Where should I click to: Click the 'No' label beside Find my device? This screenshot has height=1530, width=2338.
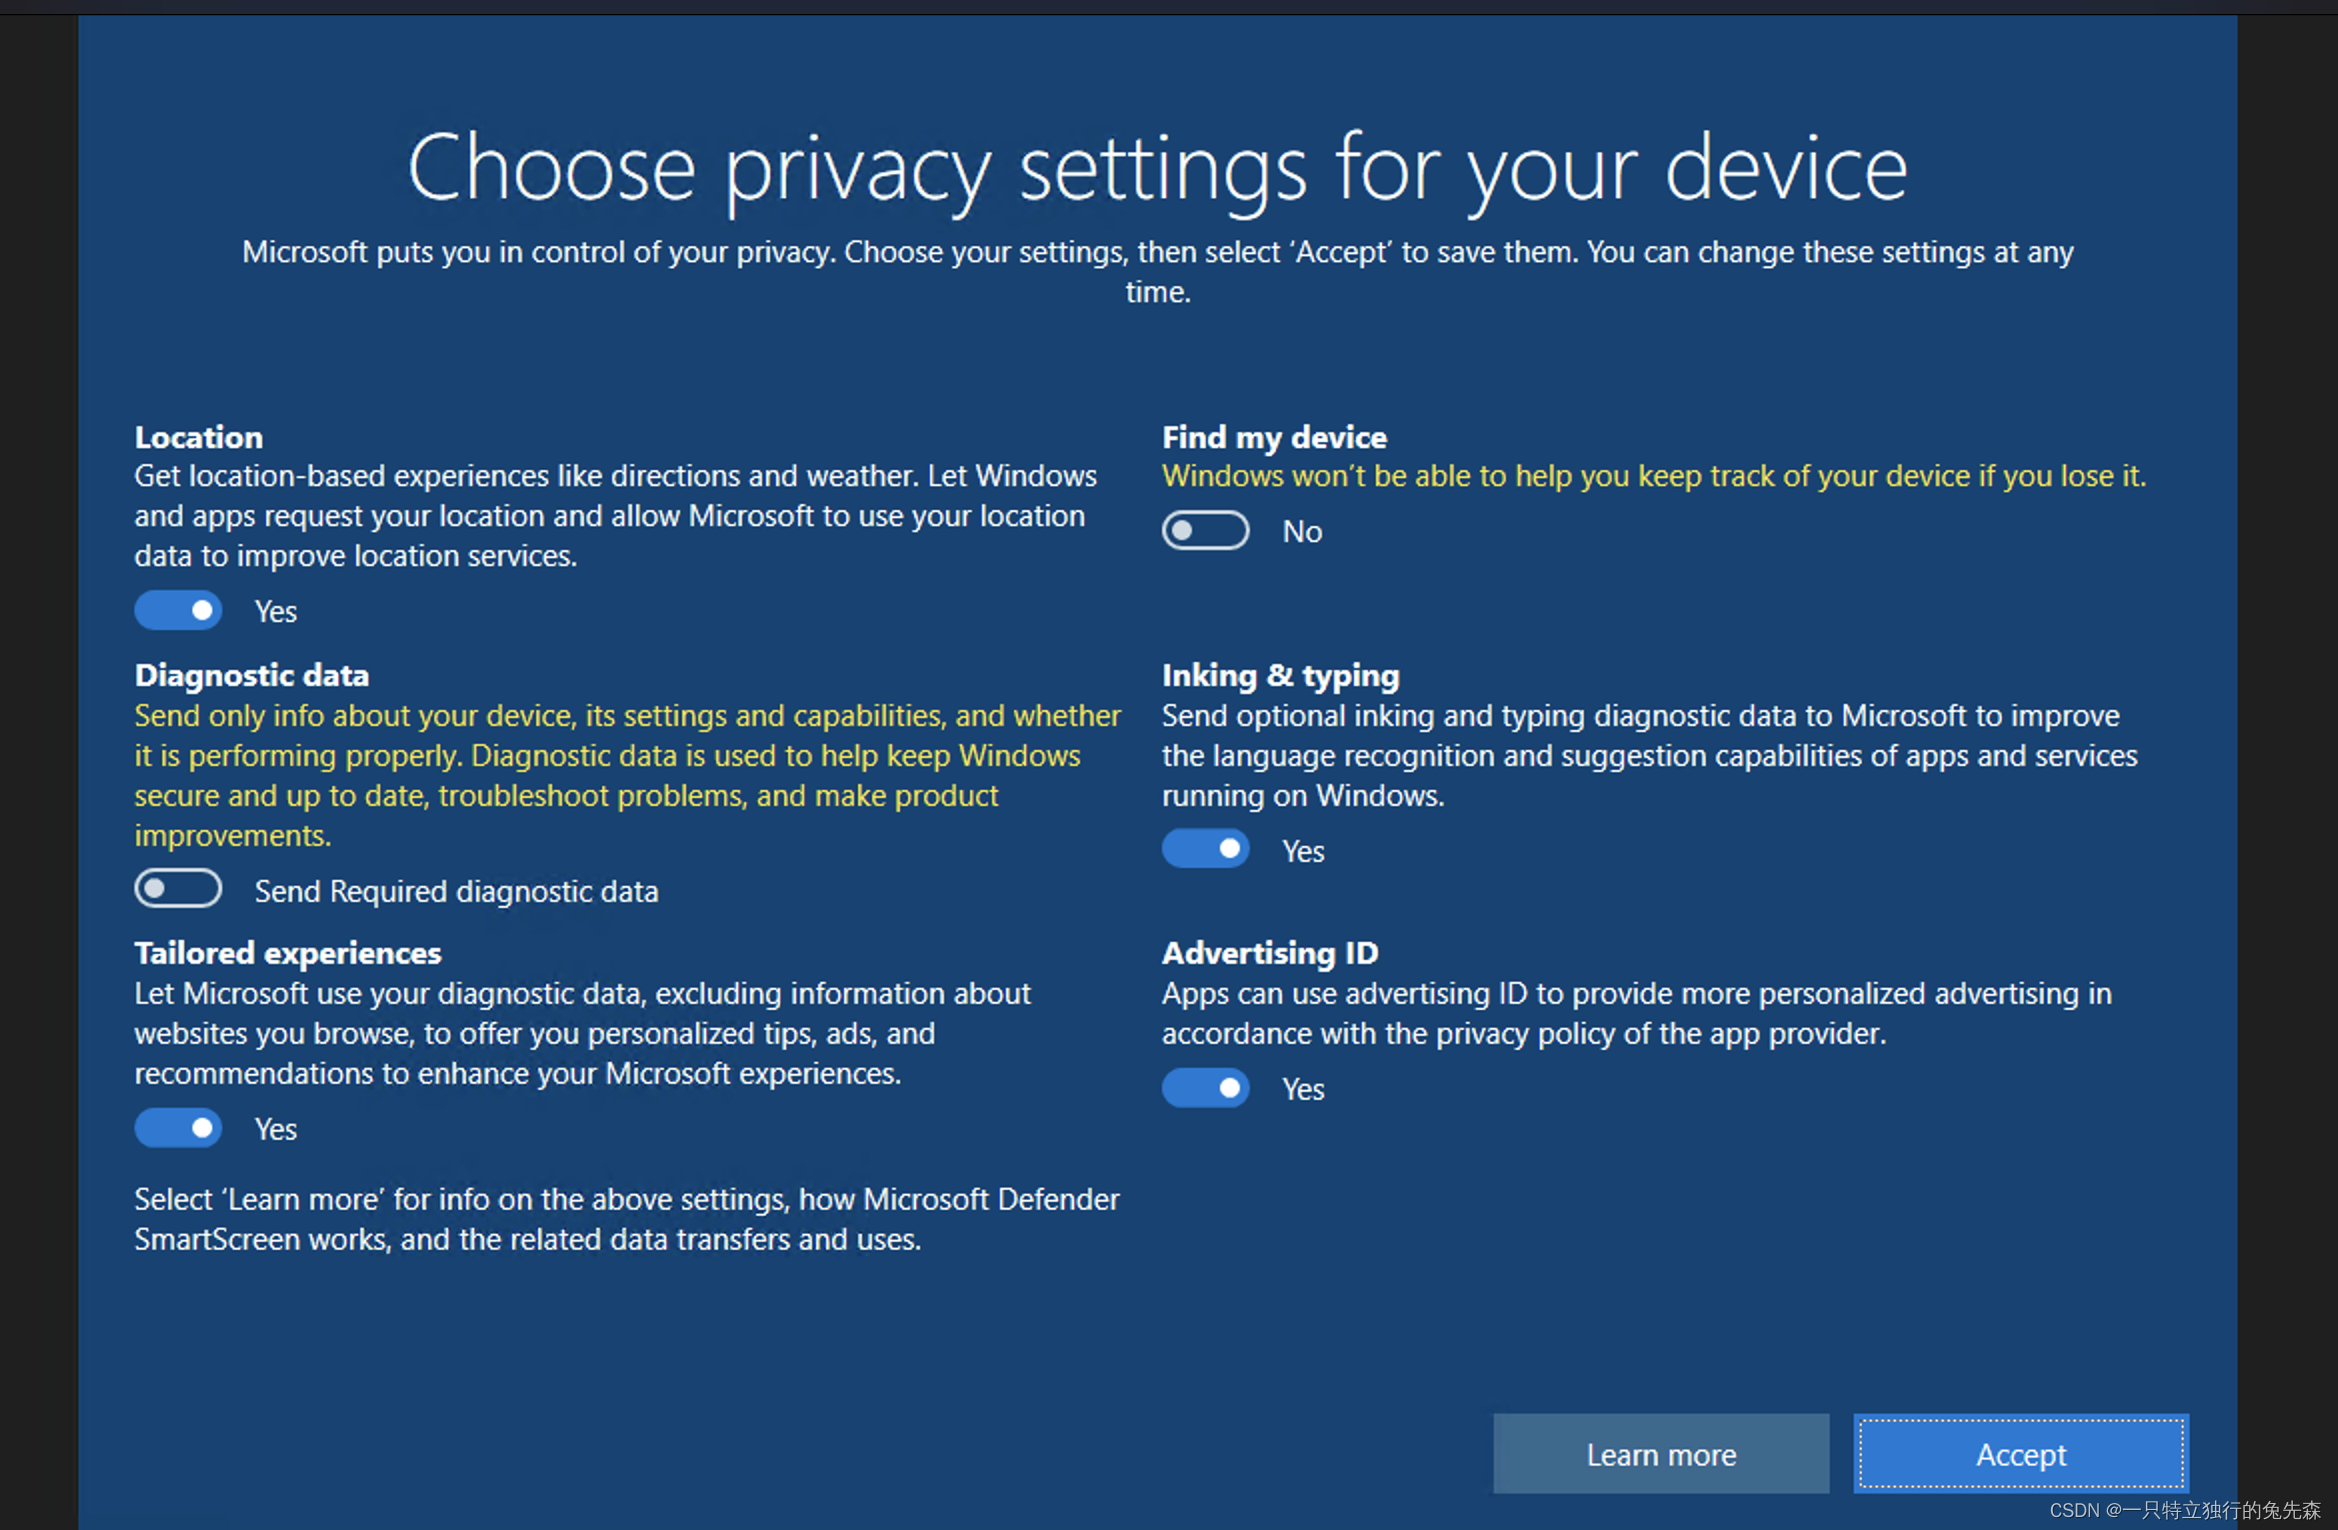[1302, 532]
